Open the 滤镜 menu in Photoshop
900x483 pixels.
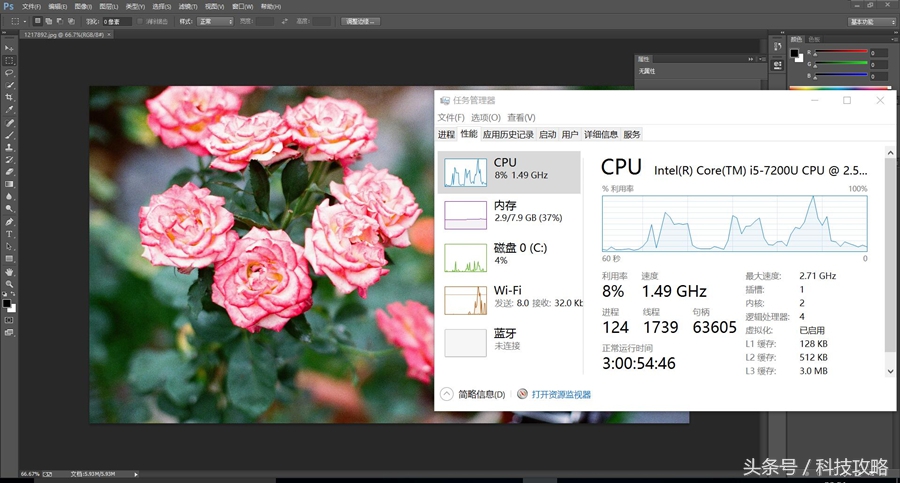pos(184,6)
